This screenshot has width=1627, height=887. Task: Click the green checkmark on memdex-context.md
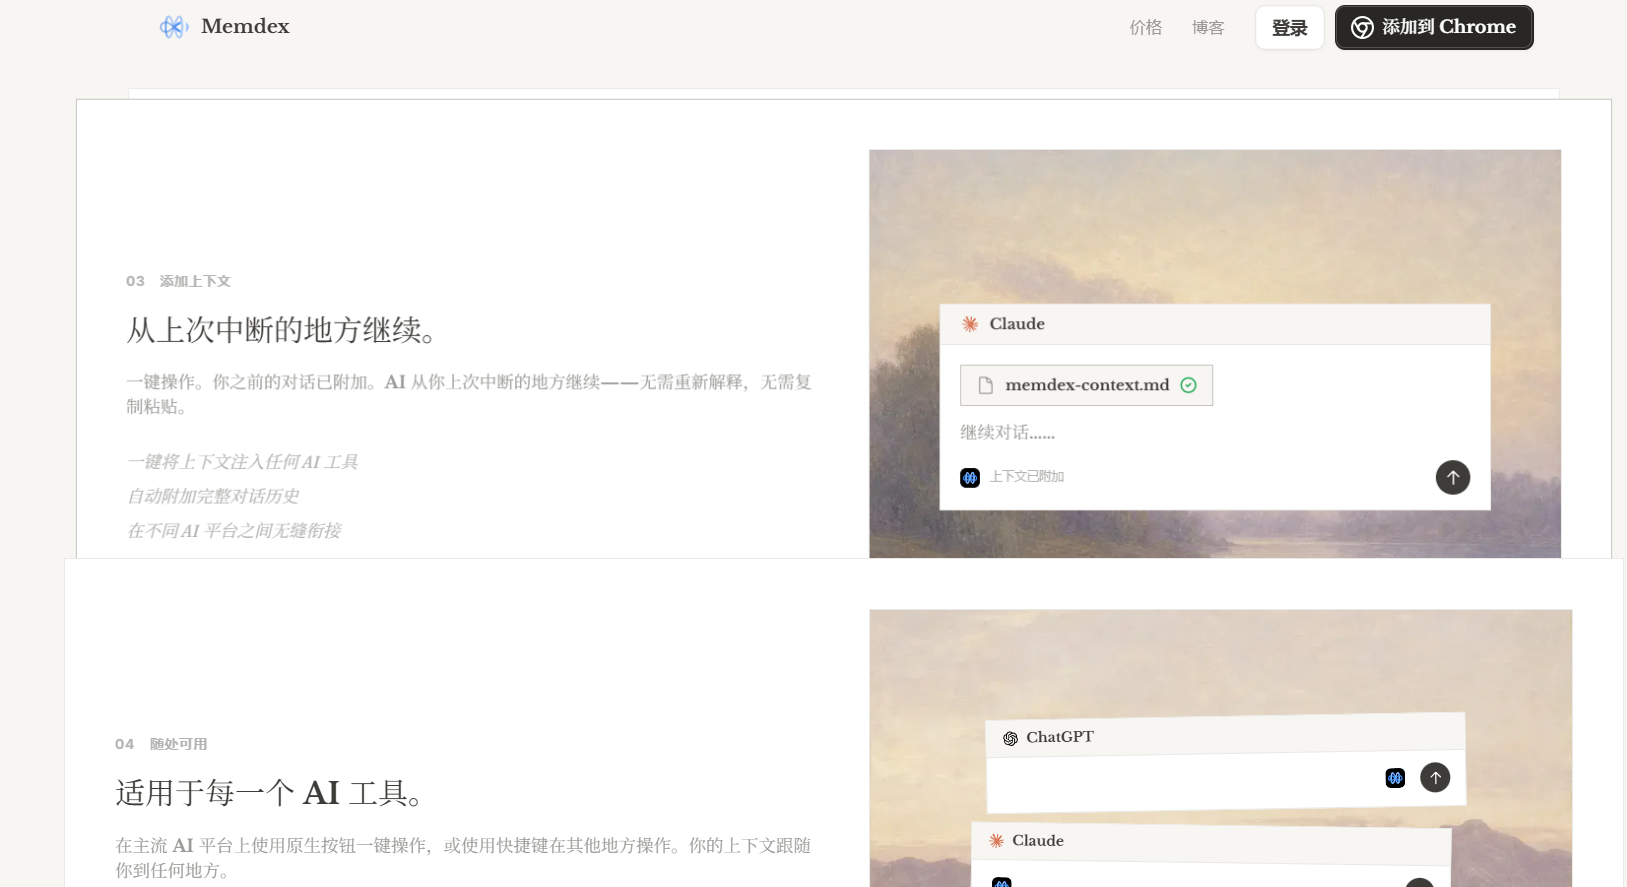pos(1189,385)
